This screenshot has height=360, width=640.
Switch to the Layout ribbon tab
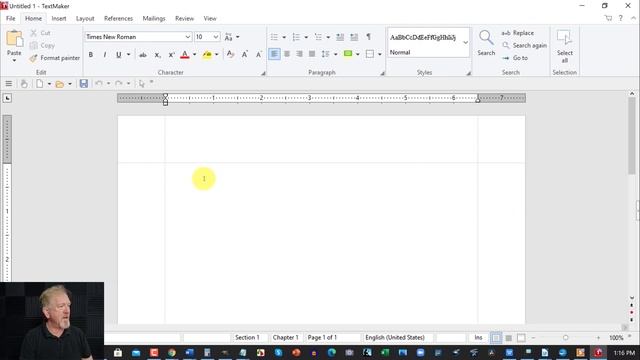pos(85,18)
